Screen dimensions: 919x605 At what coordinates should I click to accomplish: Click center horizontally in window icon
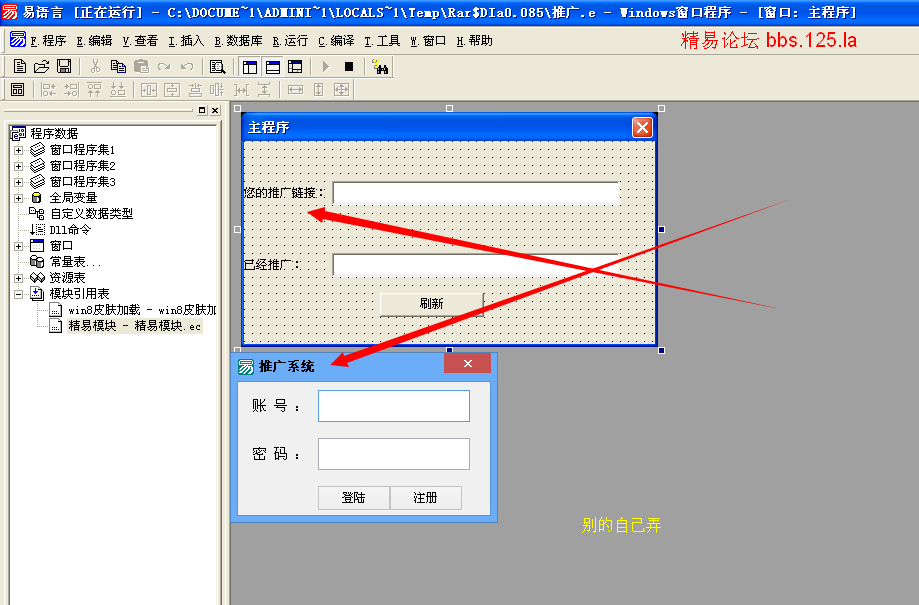pyautogui.click(x=149, y=90)
